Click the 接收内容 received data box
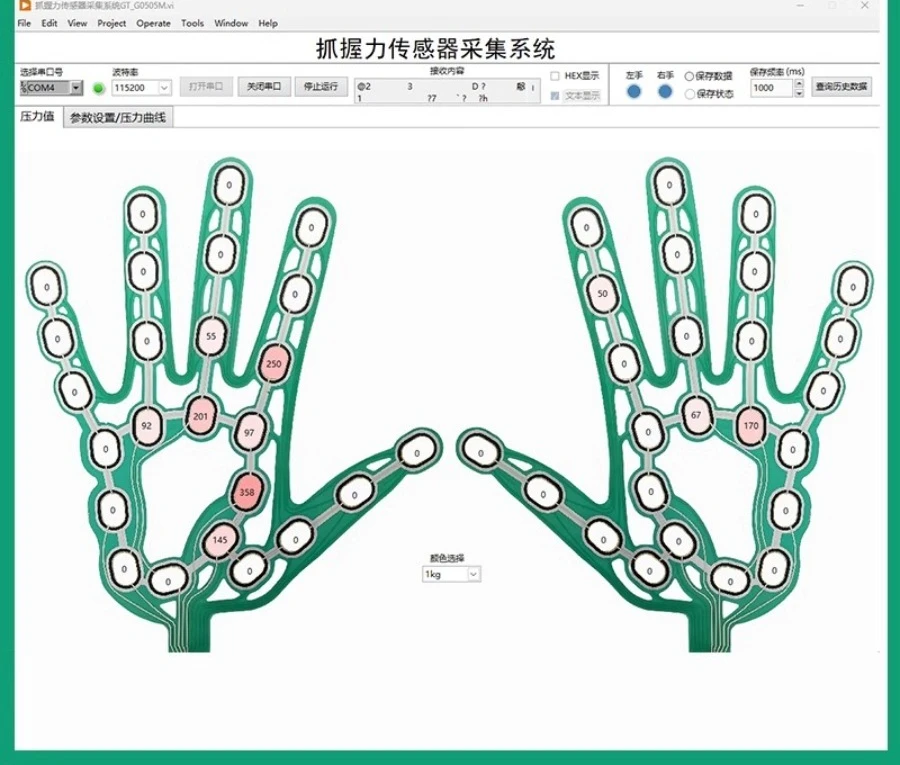The image size is (900, 765). point(447,91)
